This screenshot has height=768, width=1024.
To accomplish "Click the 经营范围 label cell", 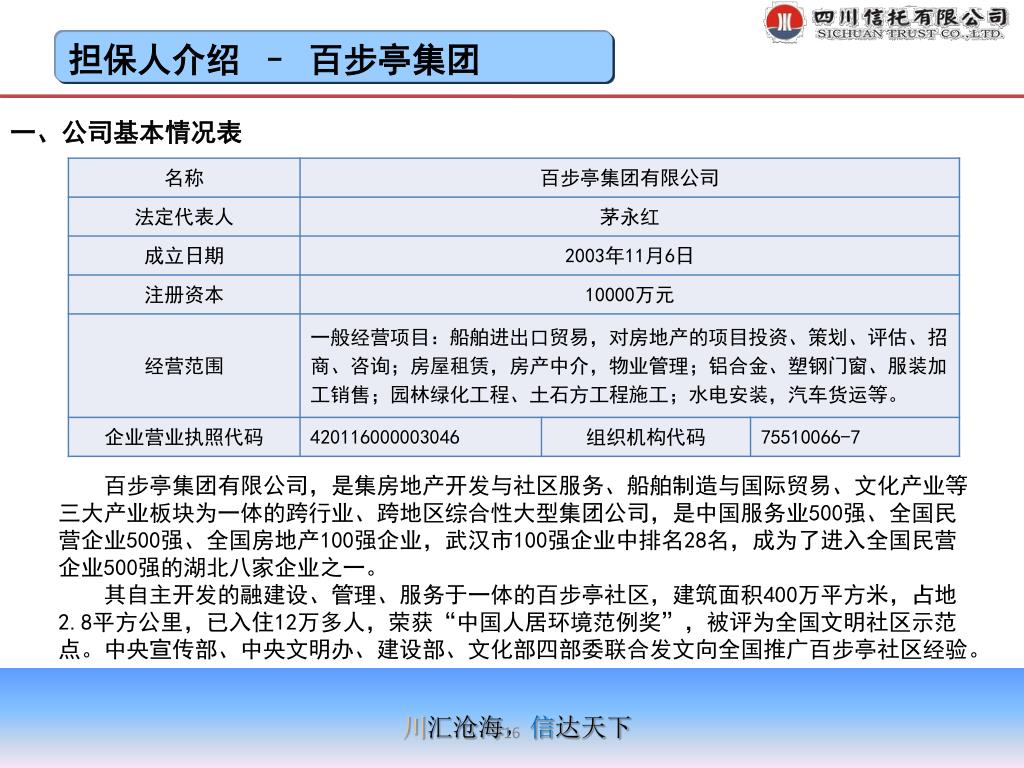I will click(184, 366).
